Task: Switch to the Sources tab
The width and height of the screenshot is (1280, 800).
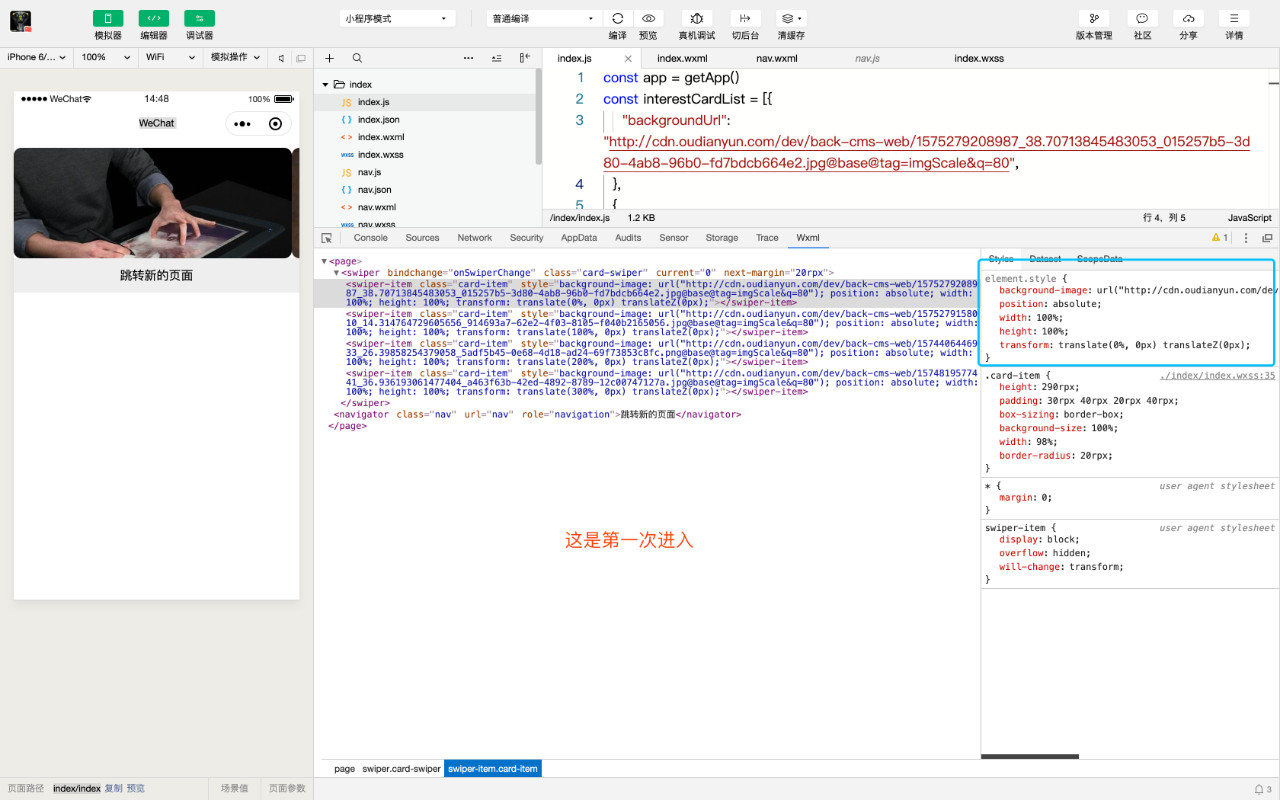Action: point(422,238)
